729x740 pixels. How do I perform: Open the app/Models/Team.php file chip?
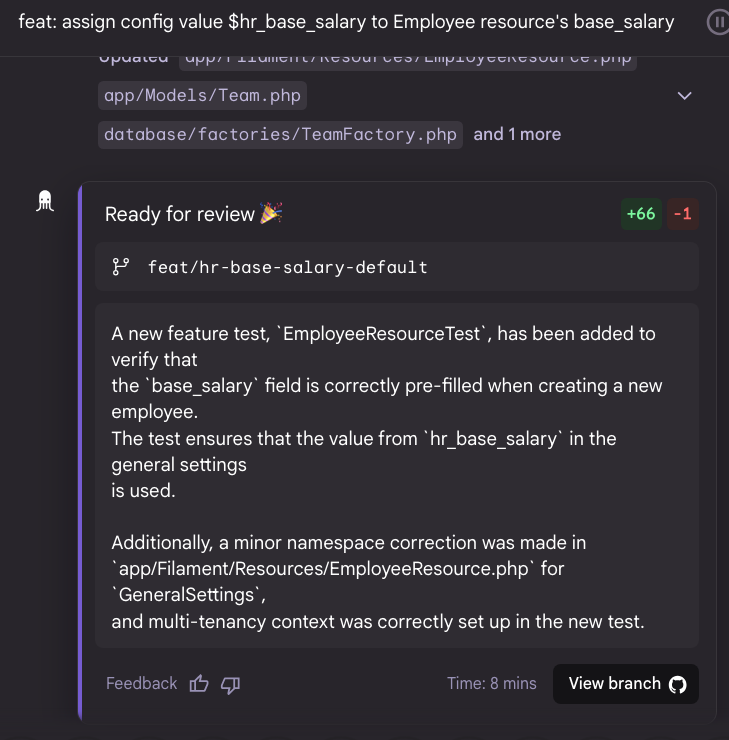[x=202, y=96]
